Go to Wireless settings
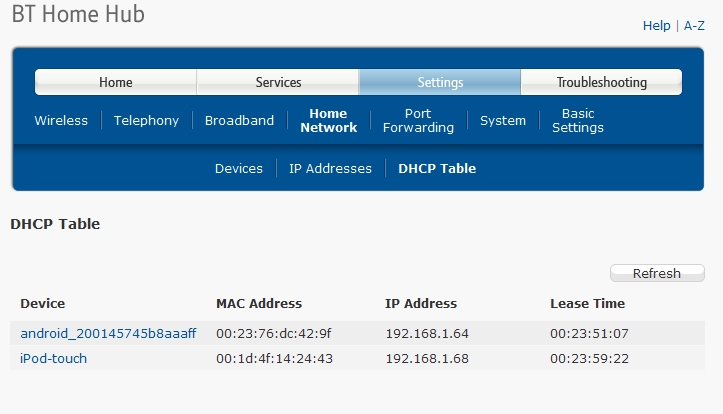Viewport: 723px width, 414px height. (x=61, y=120)
